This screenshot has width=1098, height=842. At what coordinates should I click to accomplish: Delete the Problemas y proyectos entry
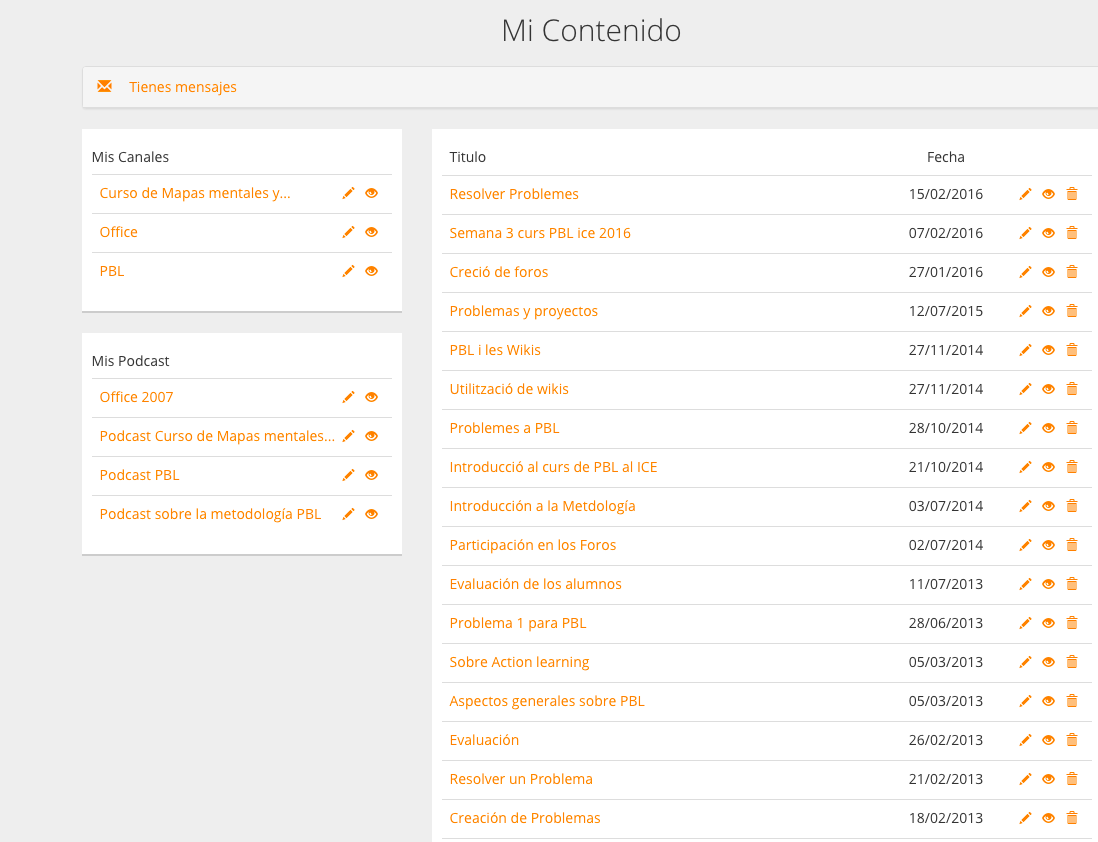1072,311
